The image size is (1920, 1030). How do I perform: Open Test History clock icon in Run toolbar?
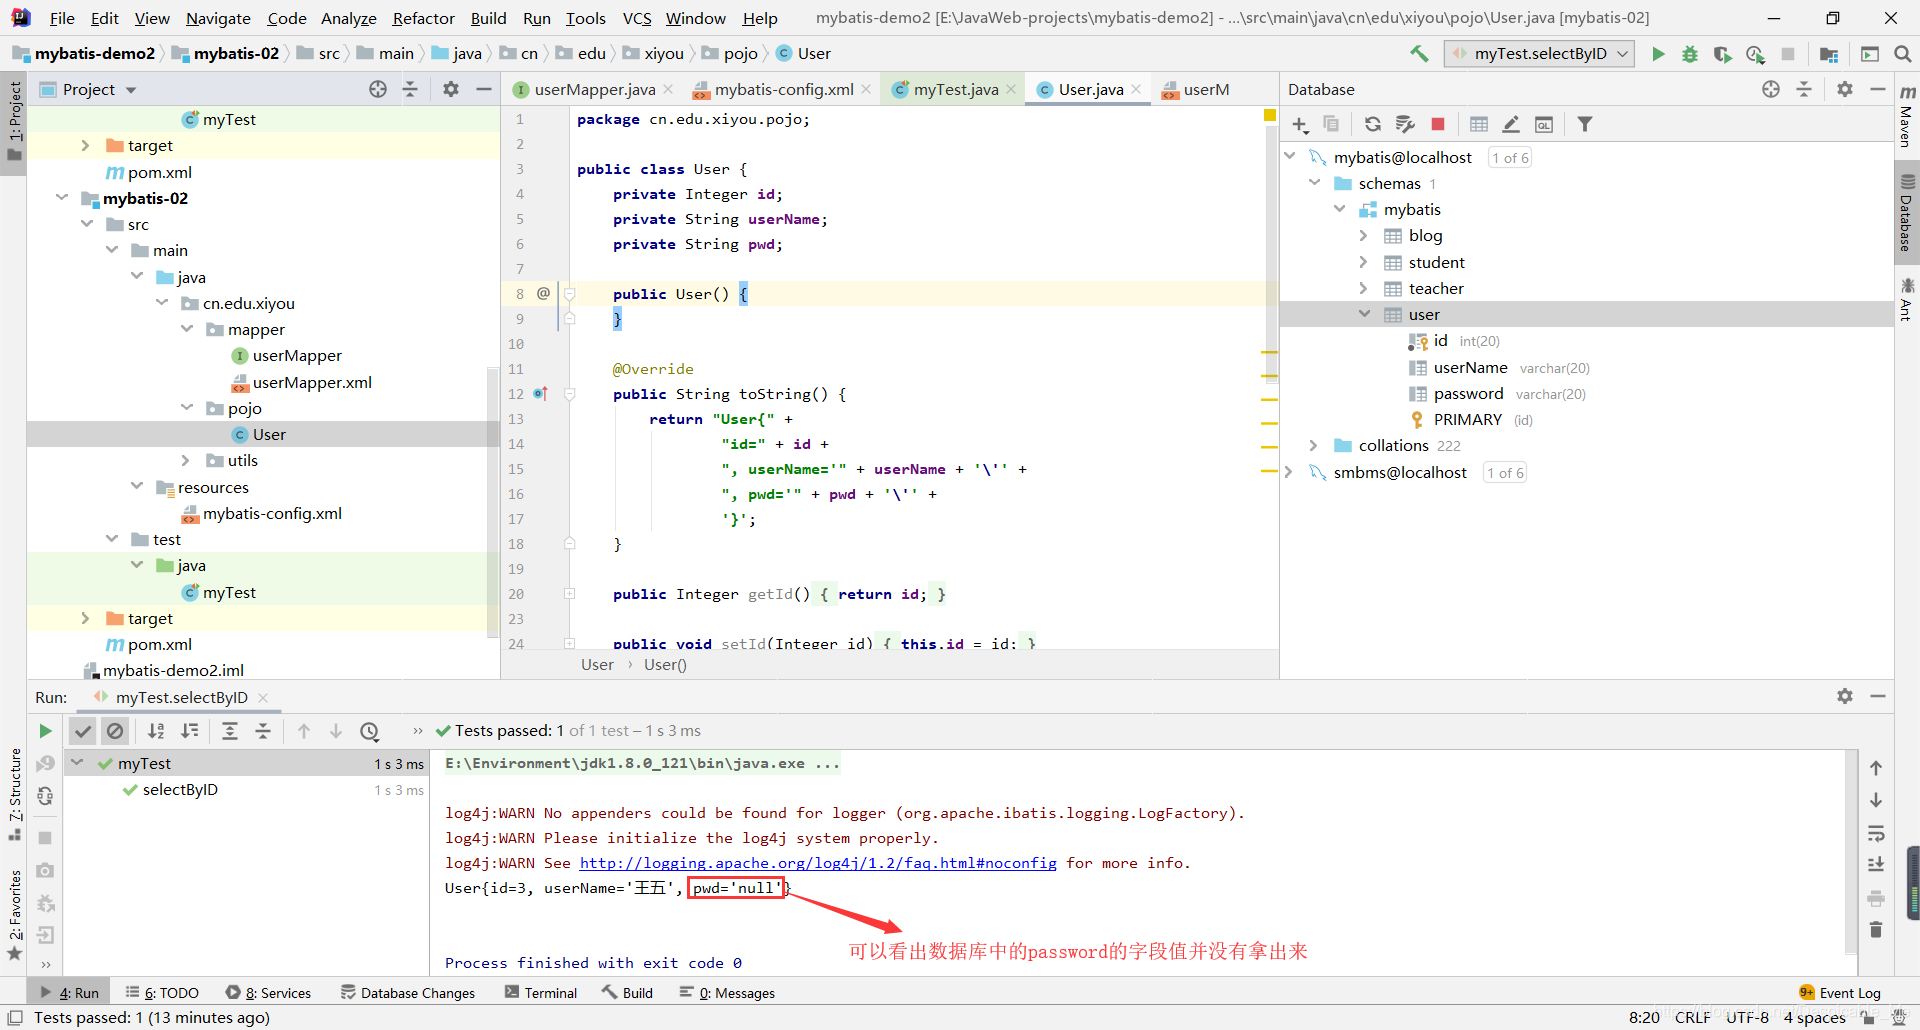tap(369, 731)
